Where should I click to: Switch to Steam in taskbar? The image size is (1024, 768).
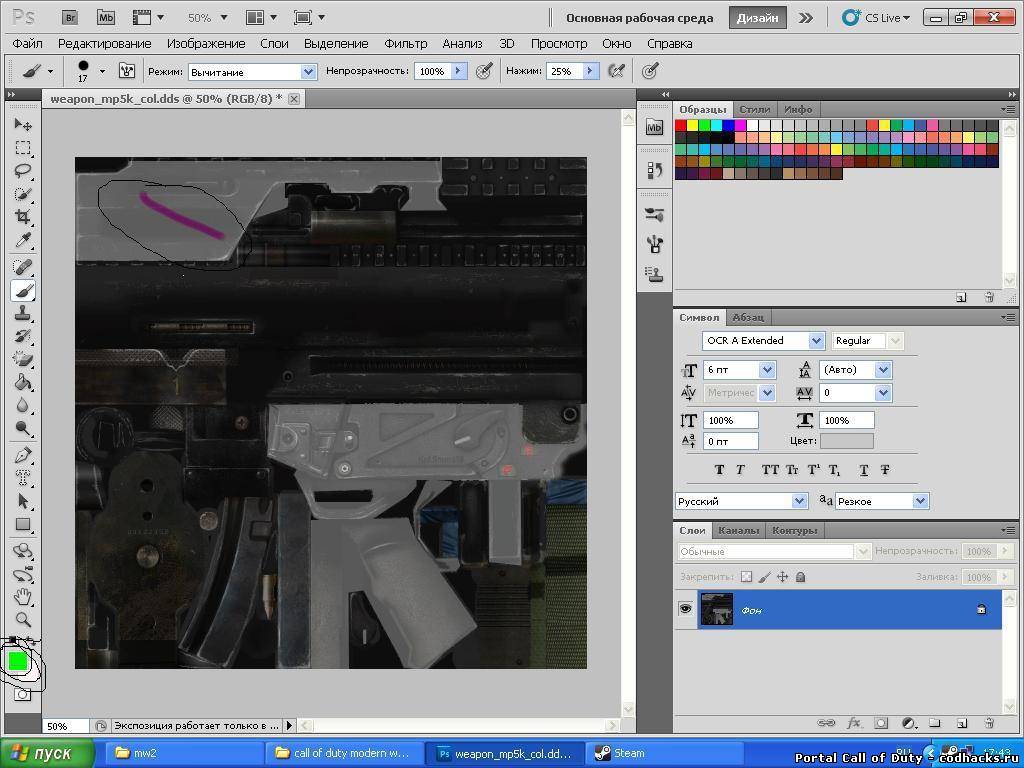664,754
